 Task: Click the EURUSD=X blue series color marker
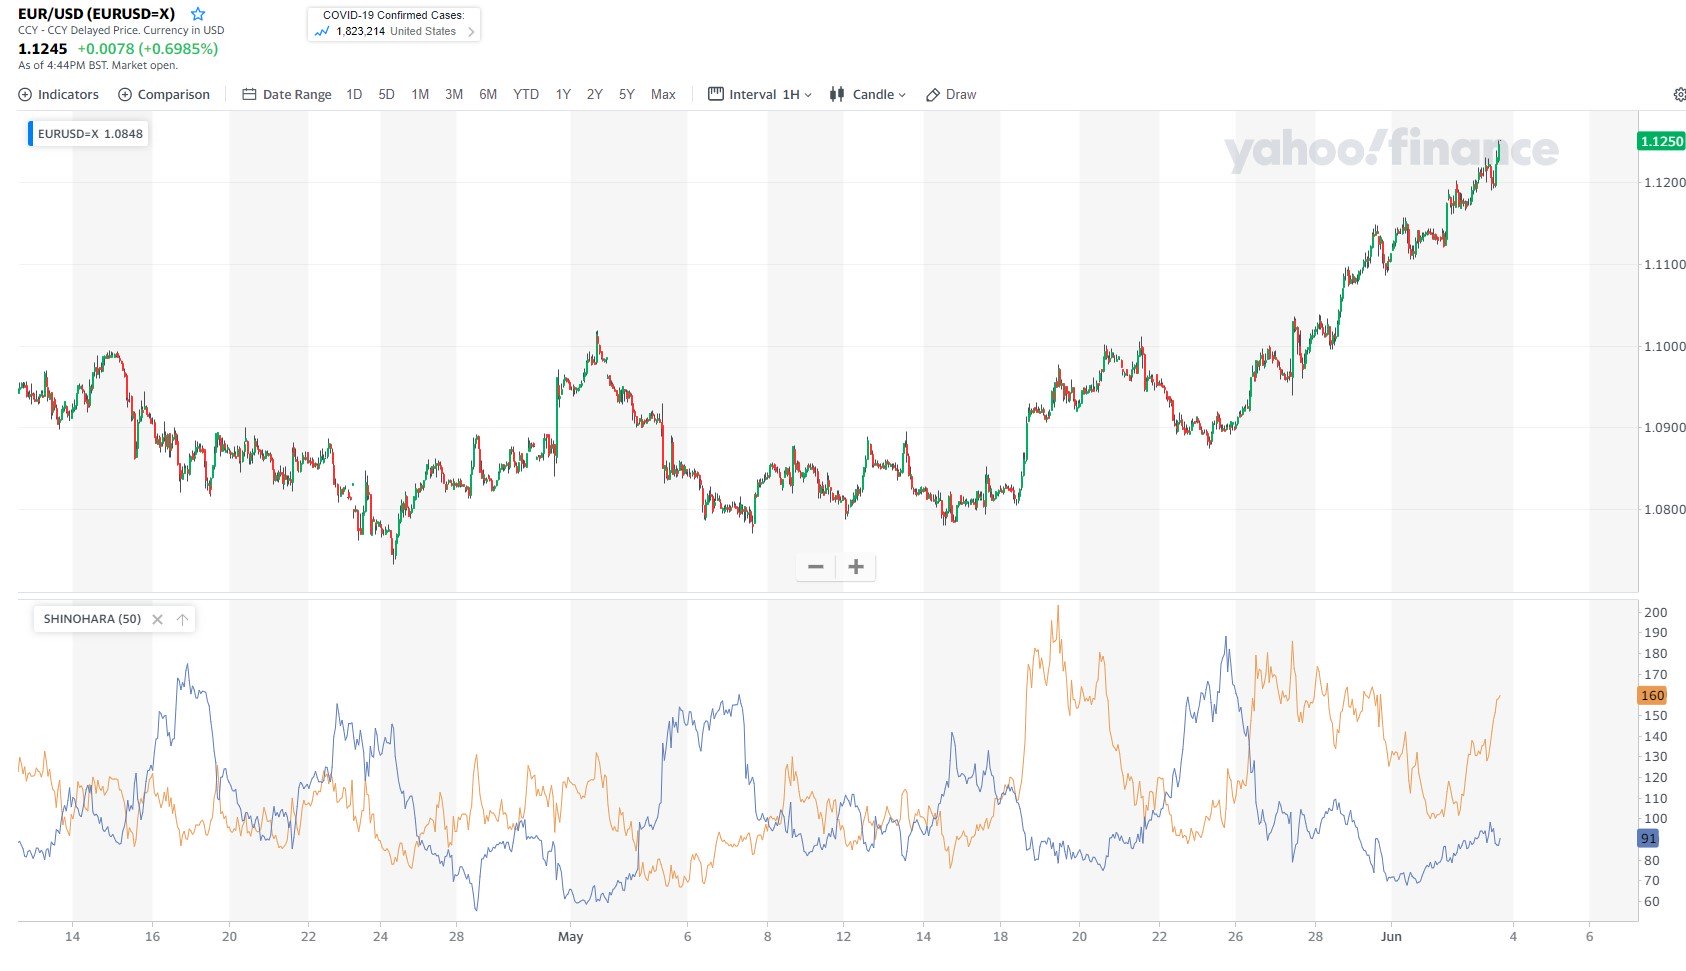tap(30, 133)
